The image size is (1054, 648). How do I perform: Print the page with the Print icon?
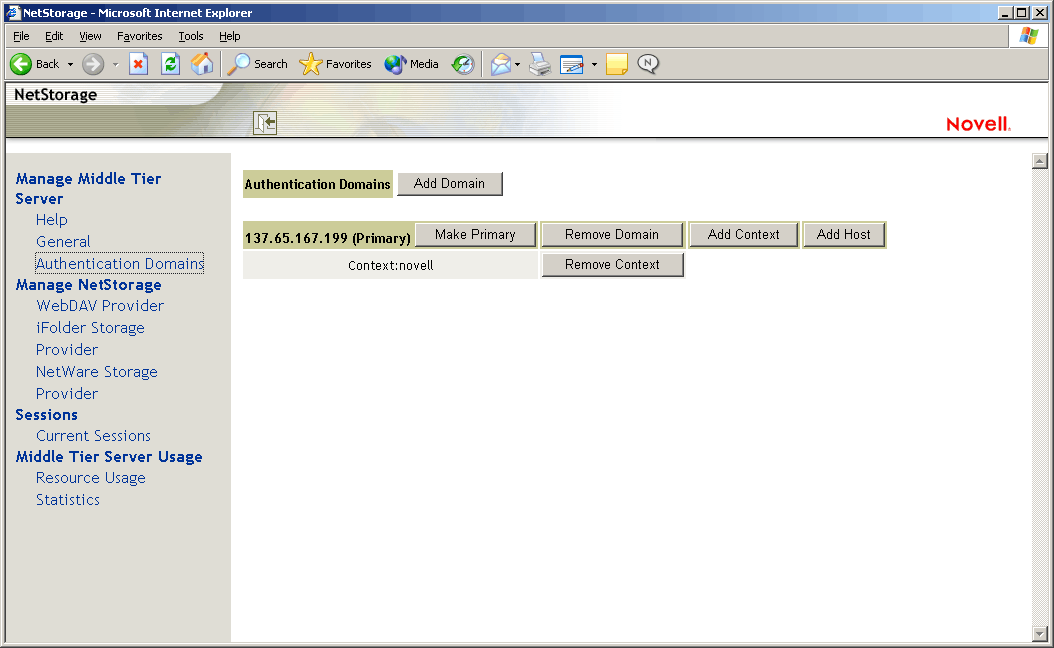[539, 64]
